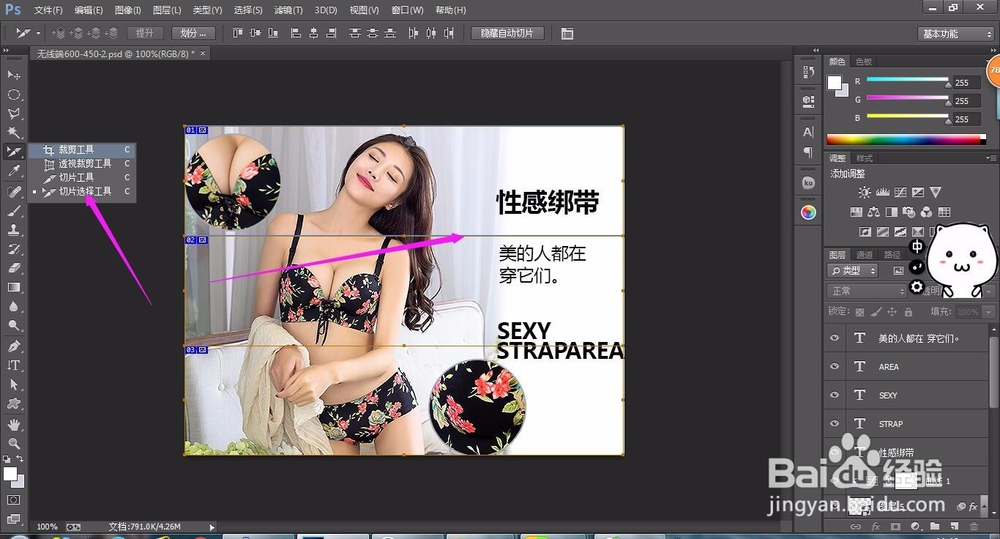Image resolution: width=1000 pixels, height=539 pixels.
Task: Select the Zoom tool in toolbox
Action: (x=13, y=443)
